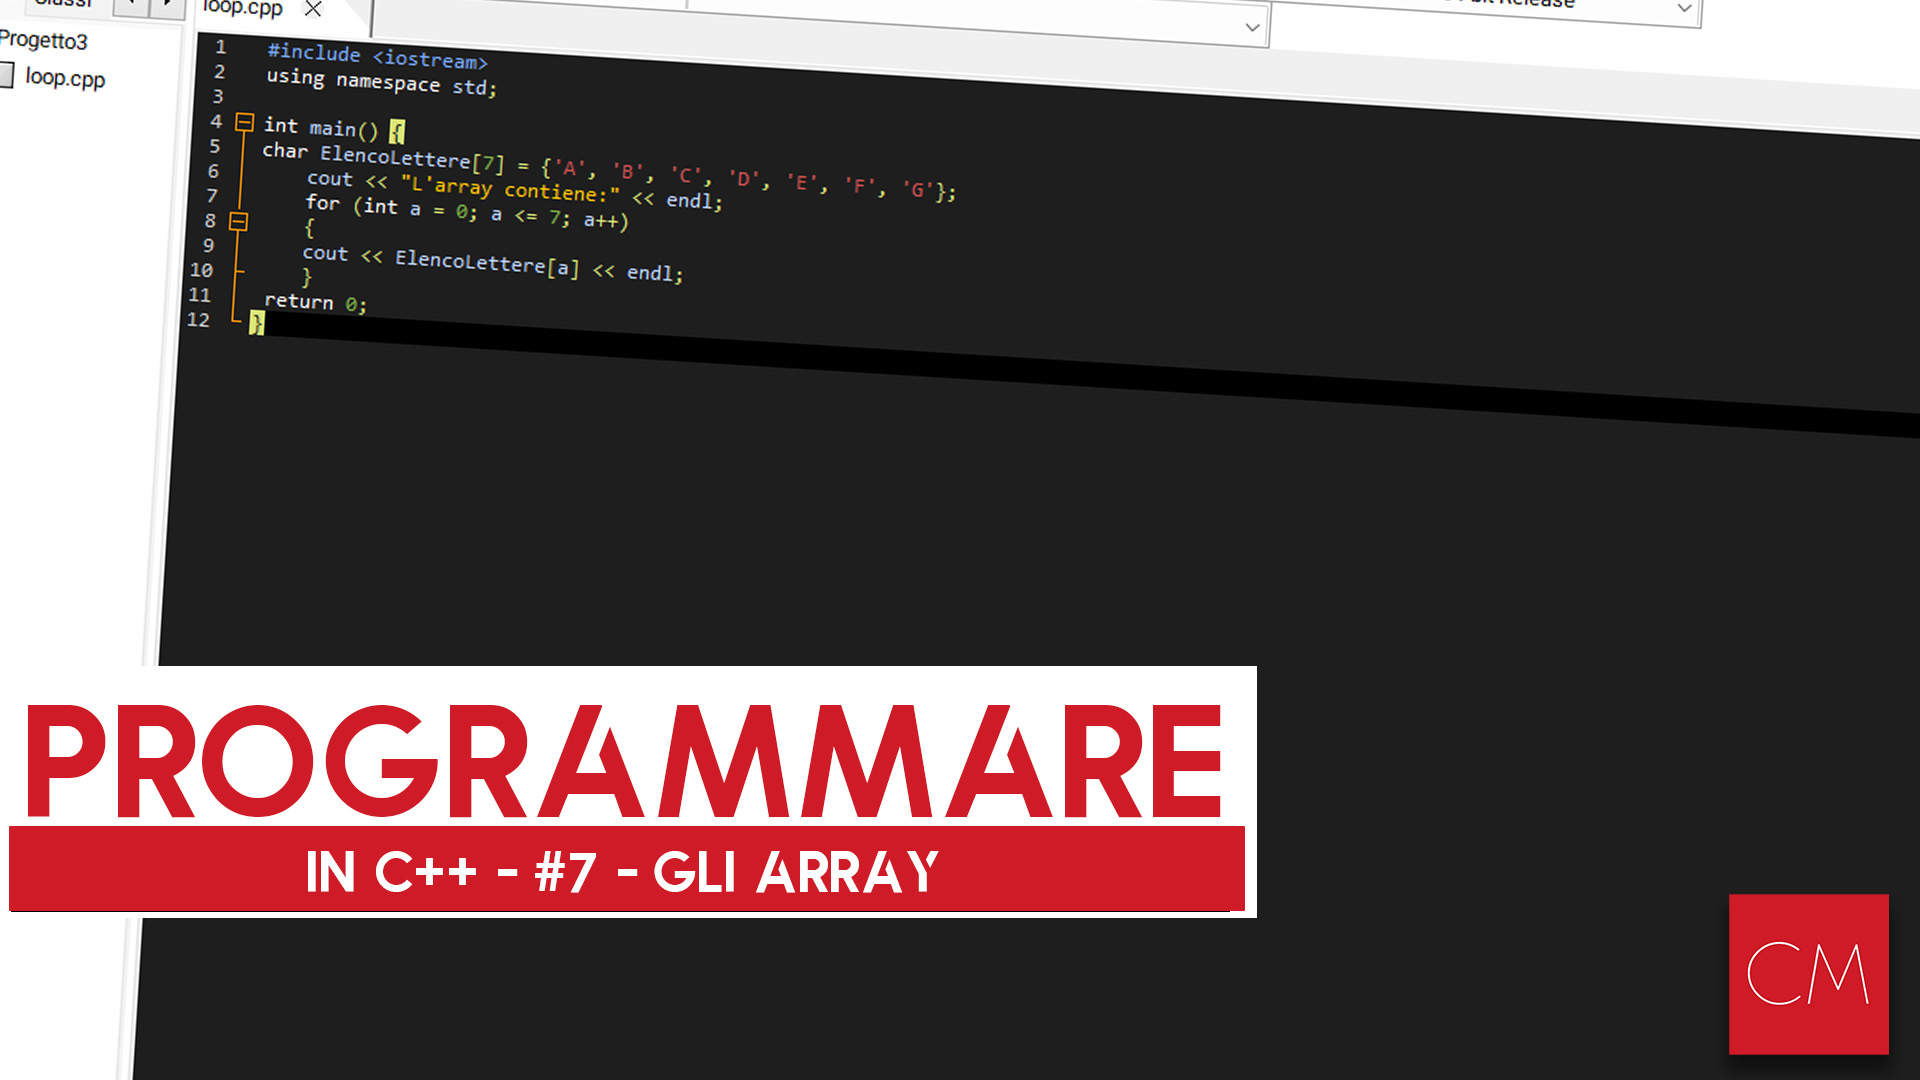Expand the empty combo box above the editor

1252,27
